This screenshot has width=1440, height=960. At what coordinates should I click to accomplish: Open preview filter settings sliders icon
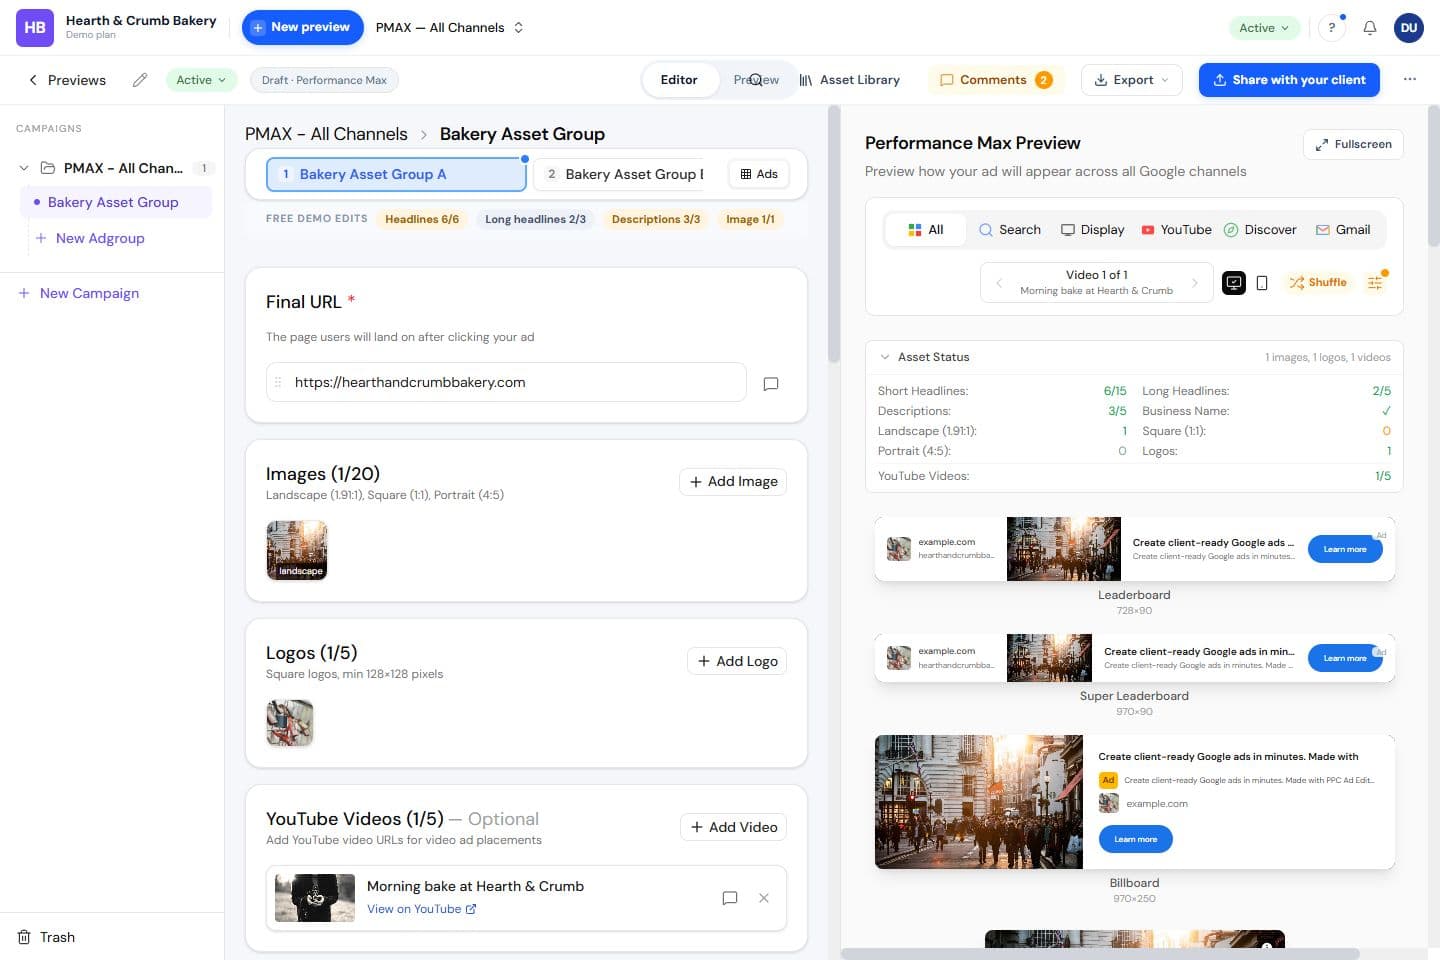tap(1376, 283)
